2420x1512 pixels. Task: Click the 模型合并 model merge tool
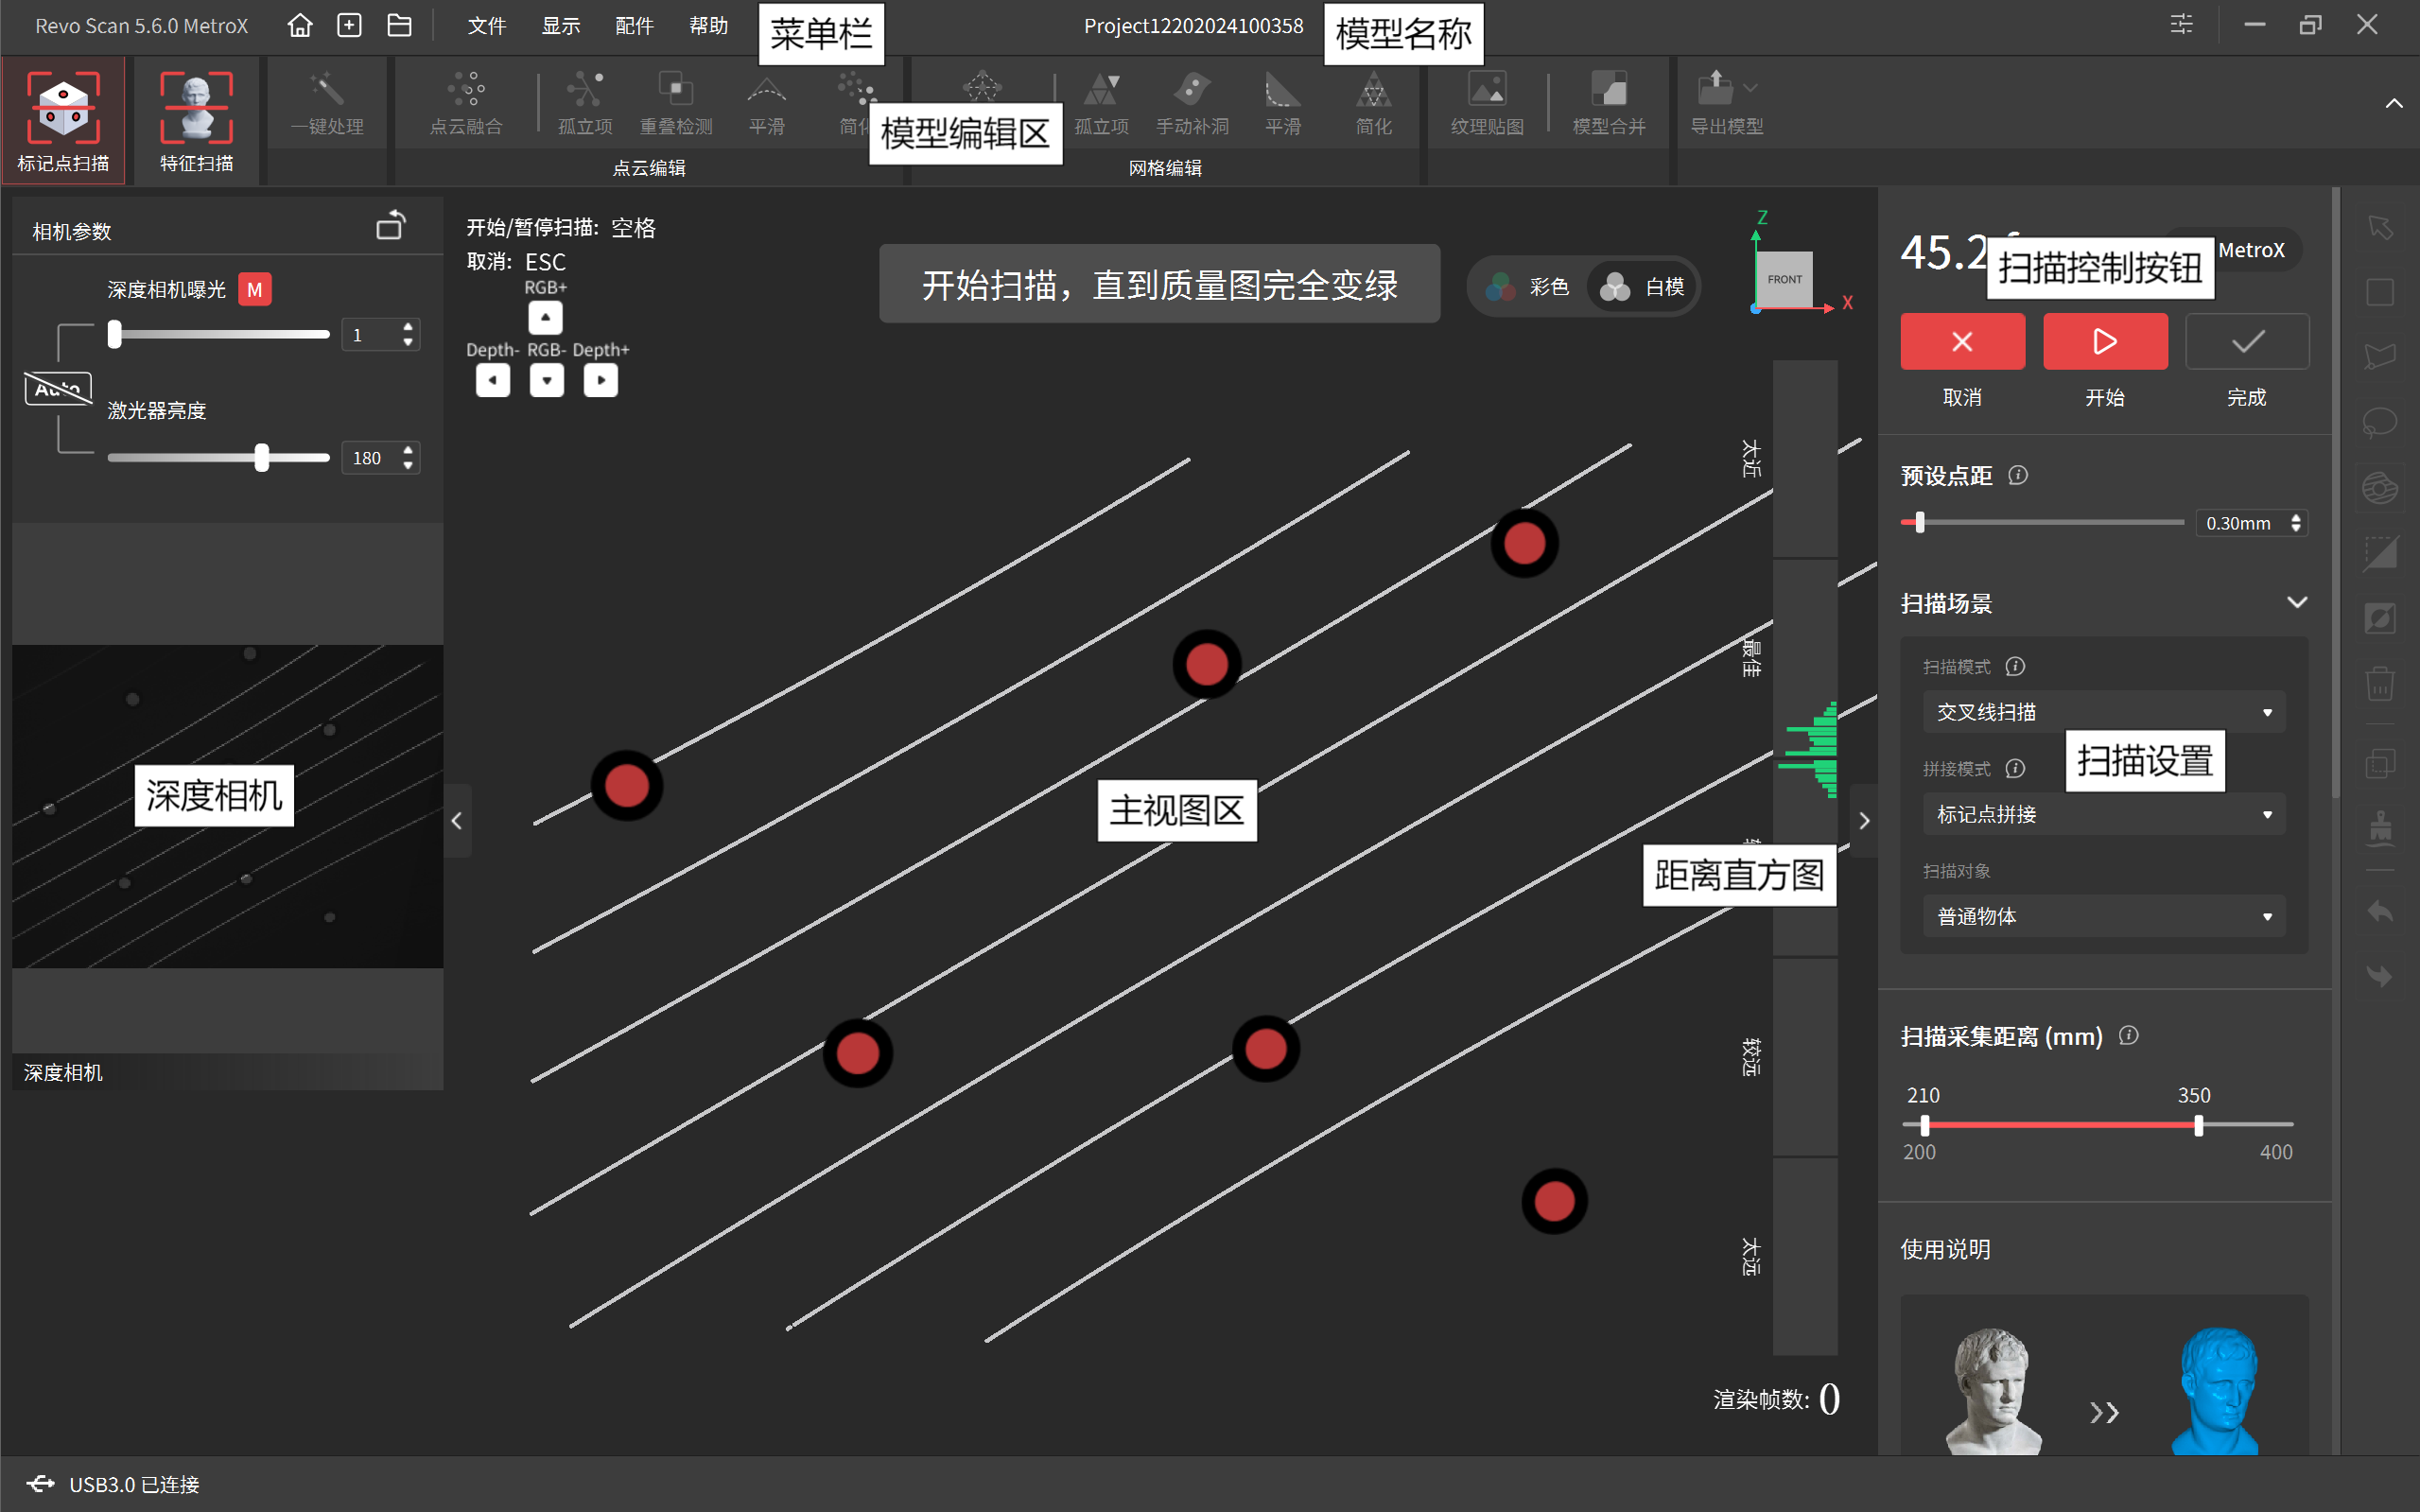coord(1609,104)
